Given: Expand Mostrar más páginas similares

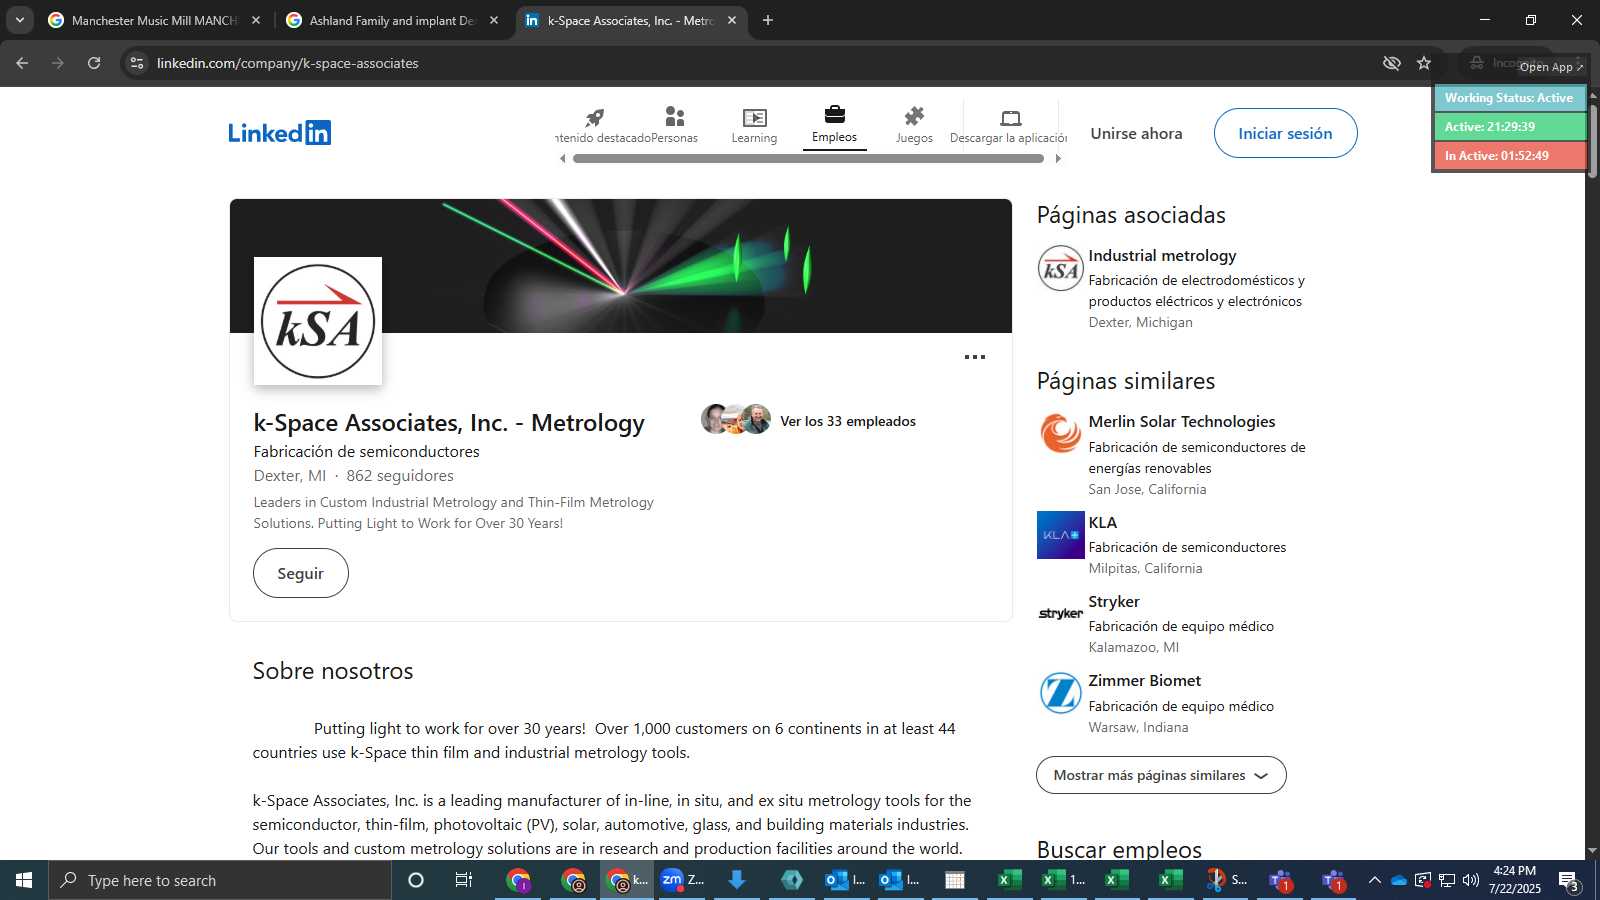Looking at the screenshot, I should [1161, 775].
